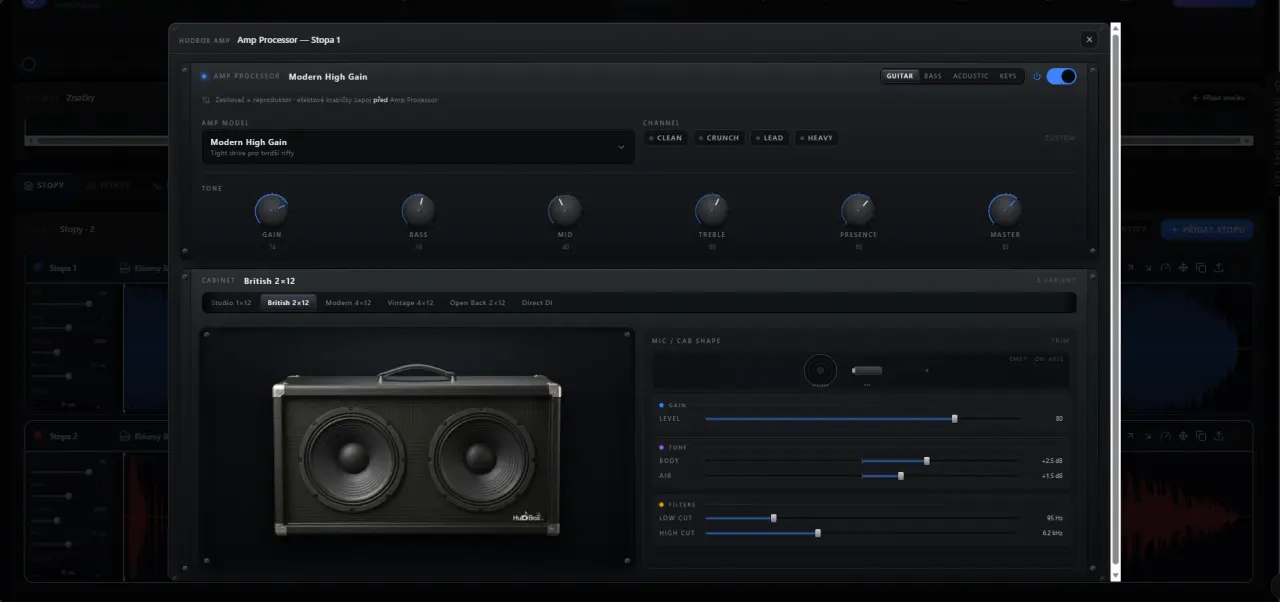Click Stopa 1 export icon in background
1280x602 pixels.
(x=1218, y=268)
